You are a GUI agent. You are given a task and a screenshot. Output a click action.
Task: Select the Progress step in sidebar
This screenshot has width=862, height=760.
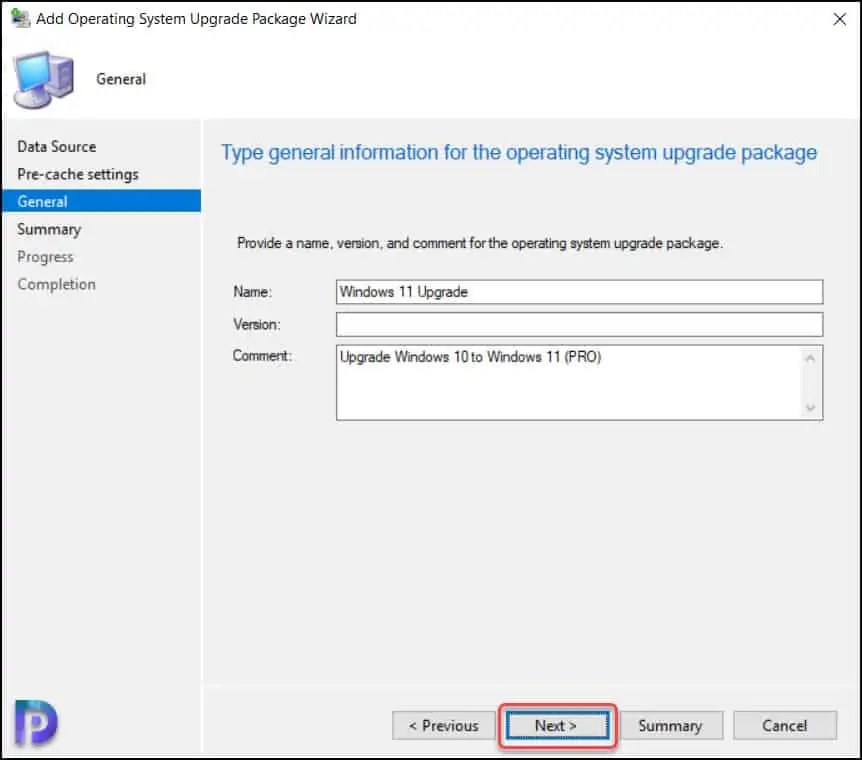[x=45, y=257]
